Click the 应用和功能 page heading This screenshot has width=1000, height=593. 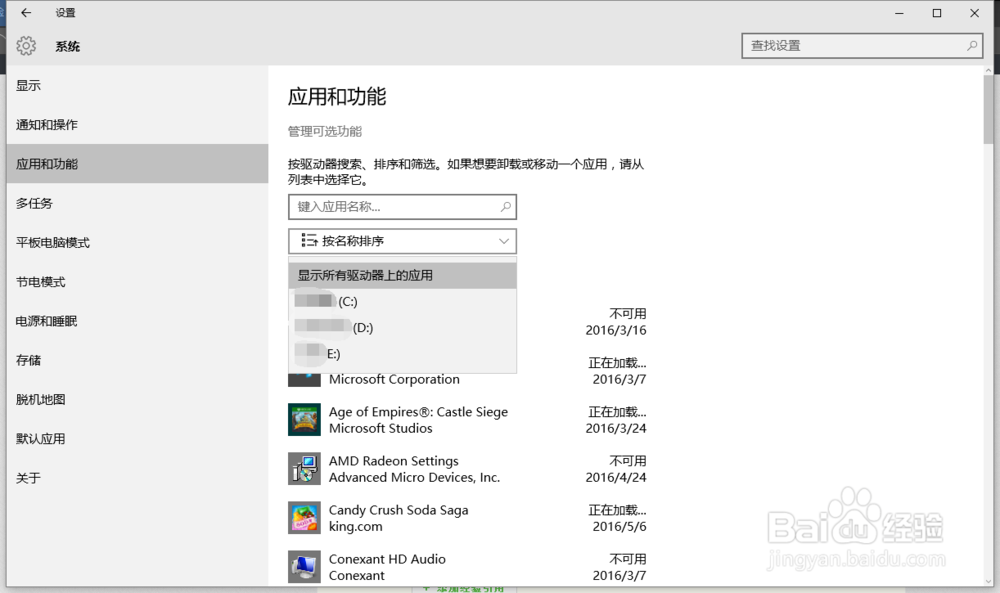(x=337, y=96)
